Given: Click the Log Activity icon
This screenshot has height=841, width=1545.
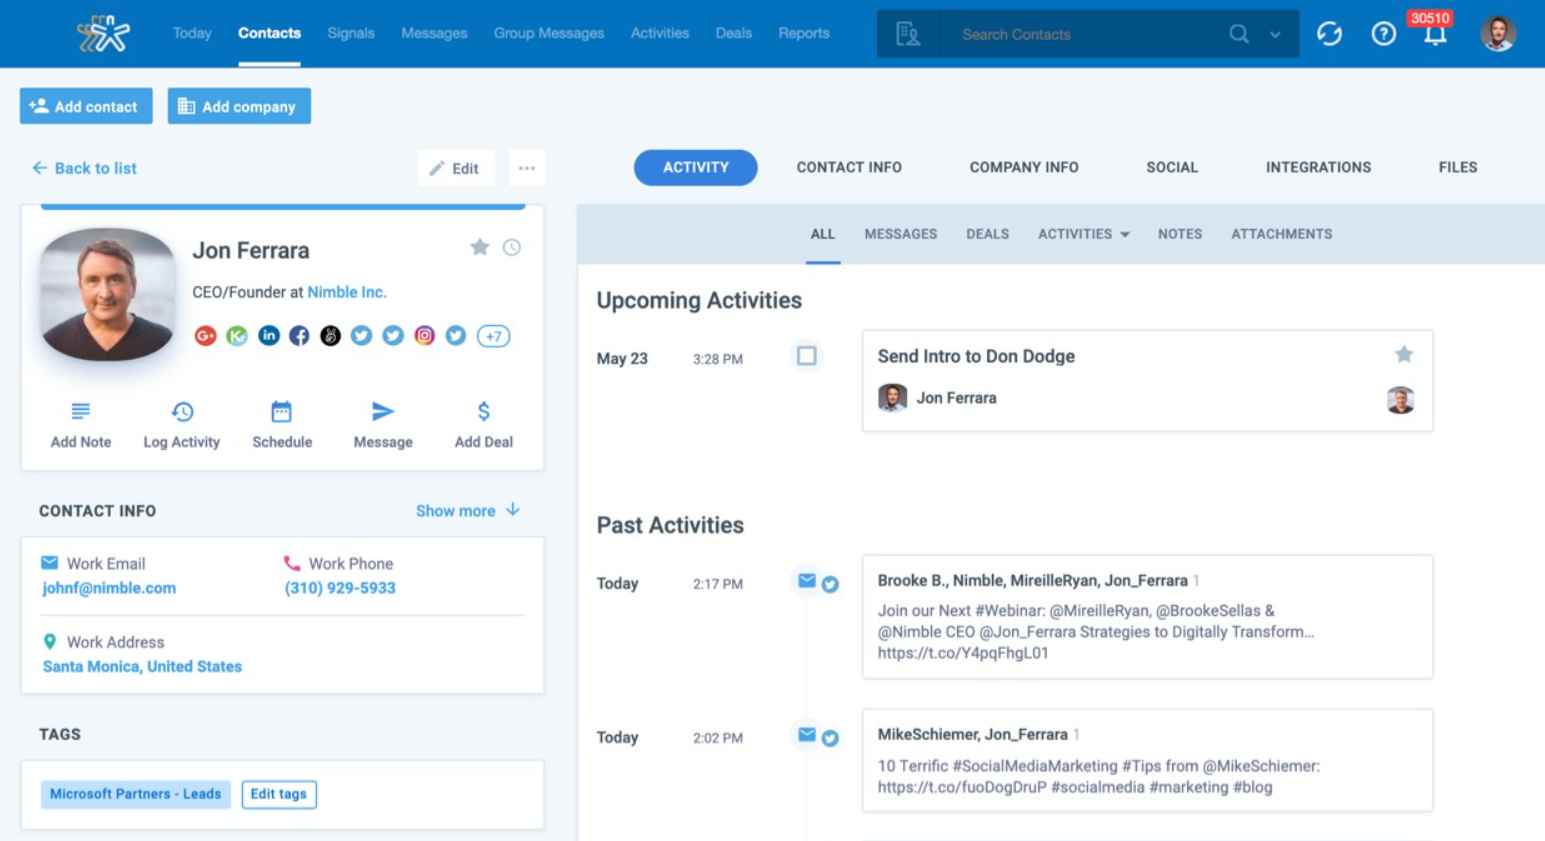Looking at the screenshot, I should 182,411.
